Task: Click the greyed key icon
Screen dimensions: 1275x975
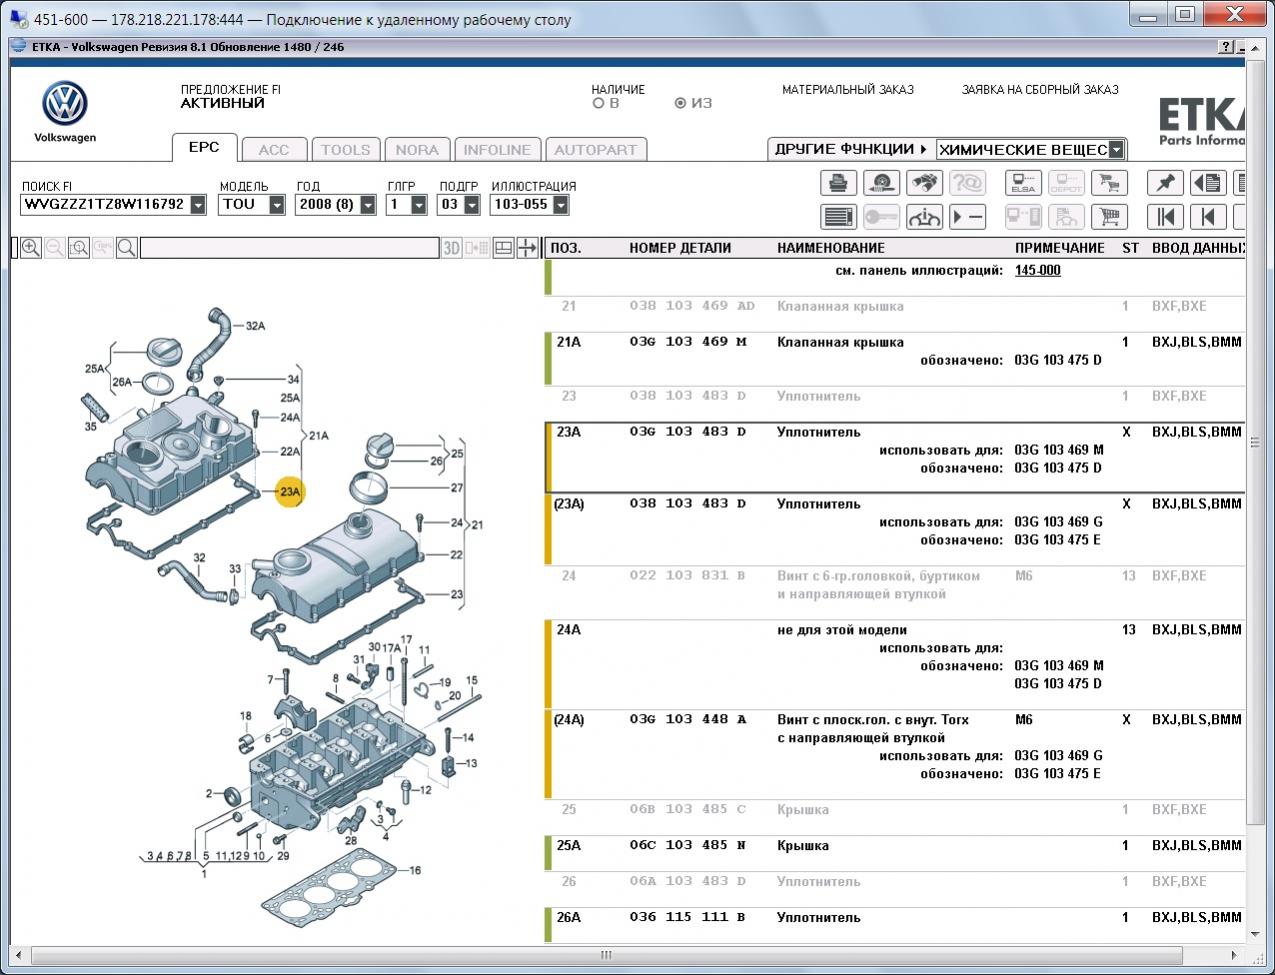Action: 882,216
